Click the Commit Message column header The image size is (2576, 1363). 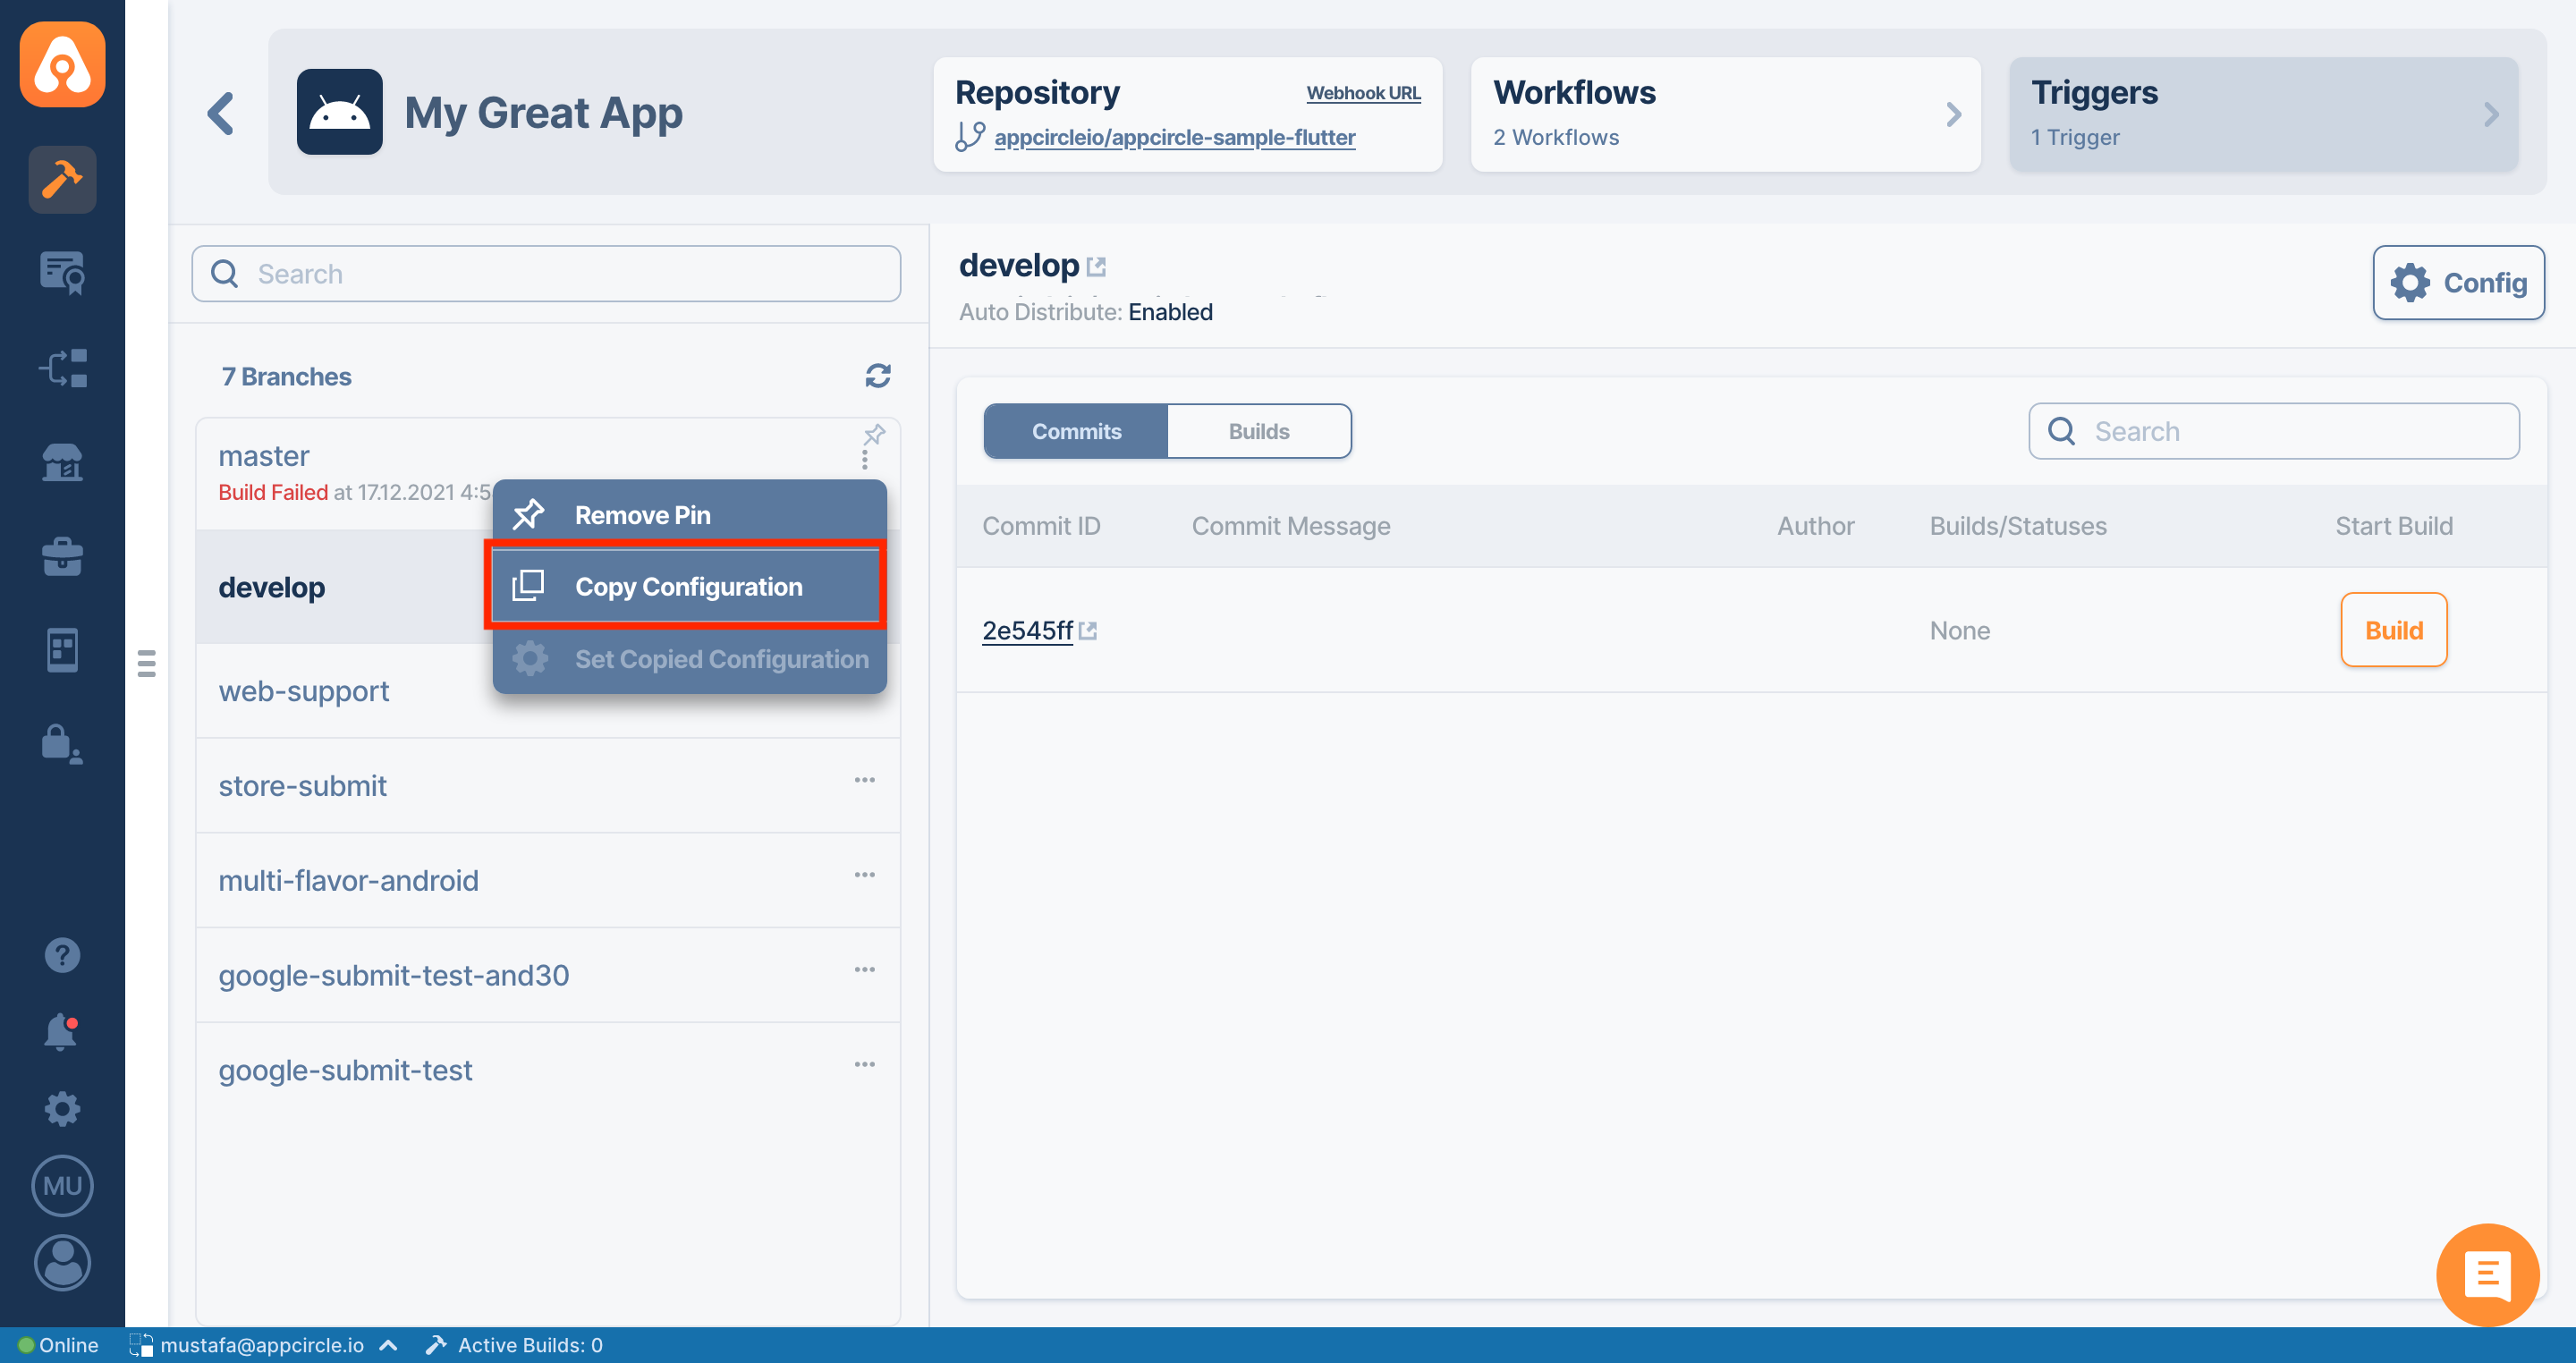(x=1291, y=526)
